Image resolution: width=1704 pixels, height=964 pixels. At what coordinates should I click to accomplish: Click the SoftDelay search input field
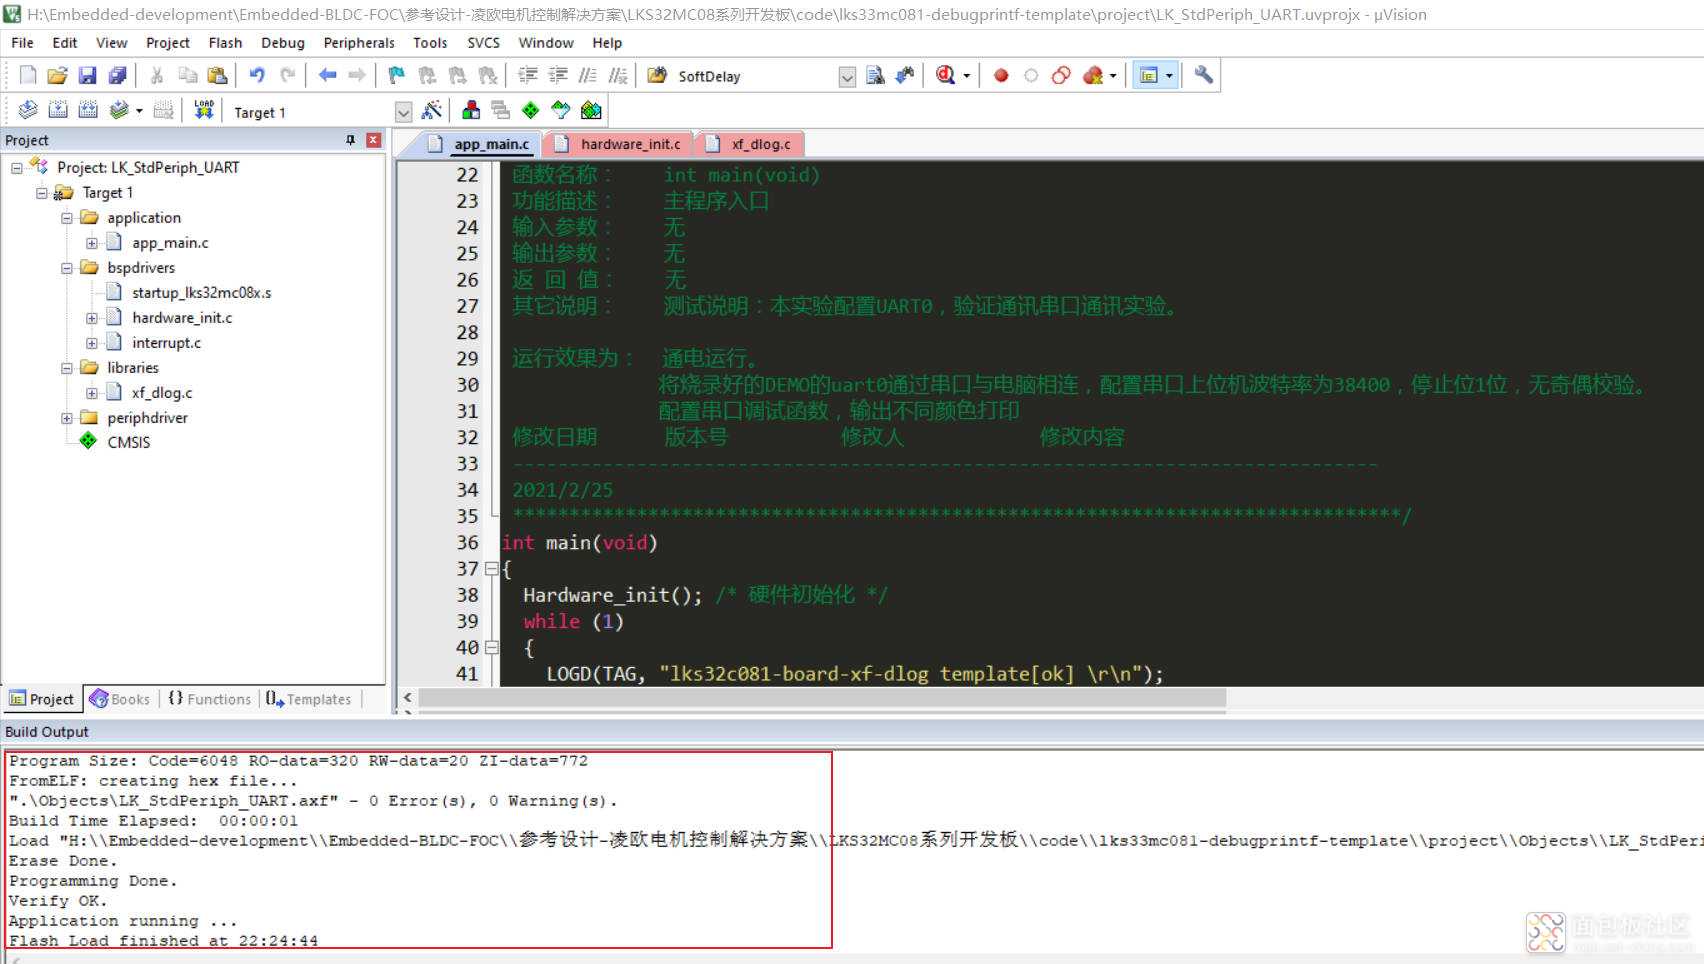(x=756, y=76)
